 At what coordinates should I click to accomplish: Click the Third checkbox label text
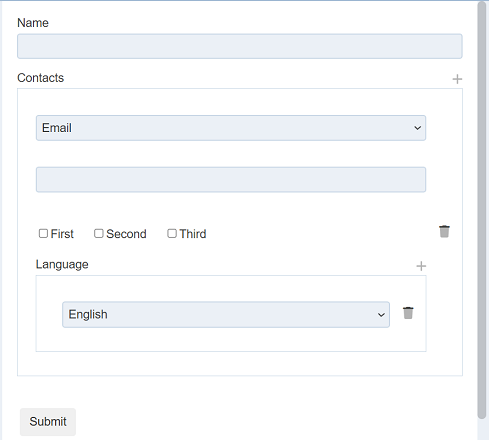pos(193,234)
